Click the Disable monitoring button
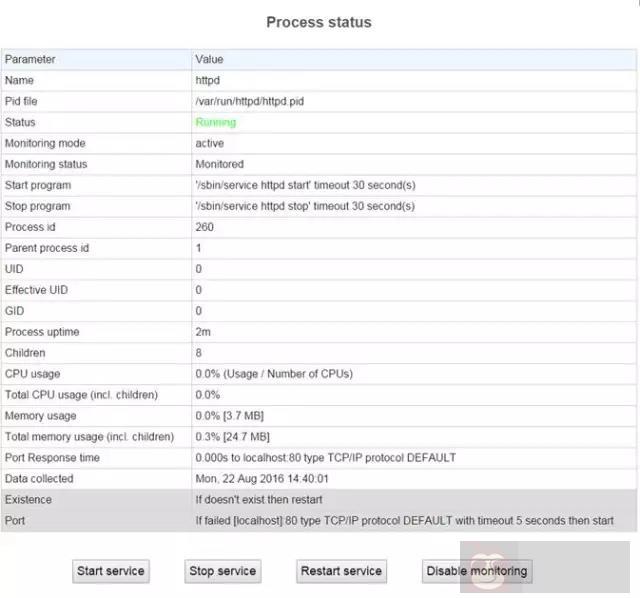 pos(476,571)
